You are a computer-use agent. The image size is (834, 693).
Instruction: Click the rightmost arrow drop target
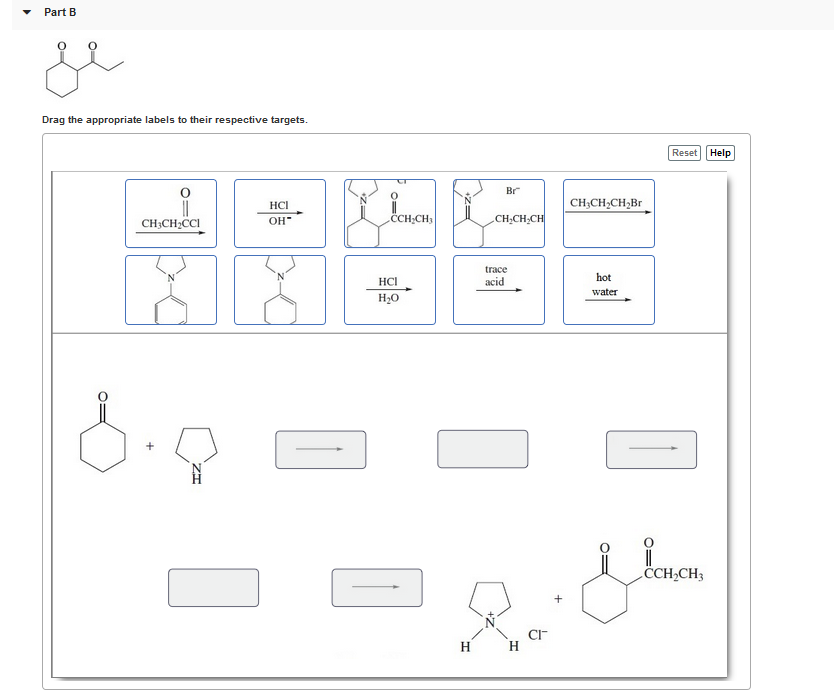650,449
